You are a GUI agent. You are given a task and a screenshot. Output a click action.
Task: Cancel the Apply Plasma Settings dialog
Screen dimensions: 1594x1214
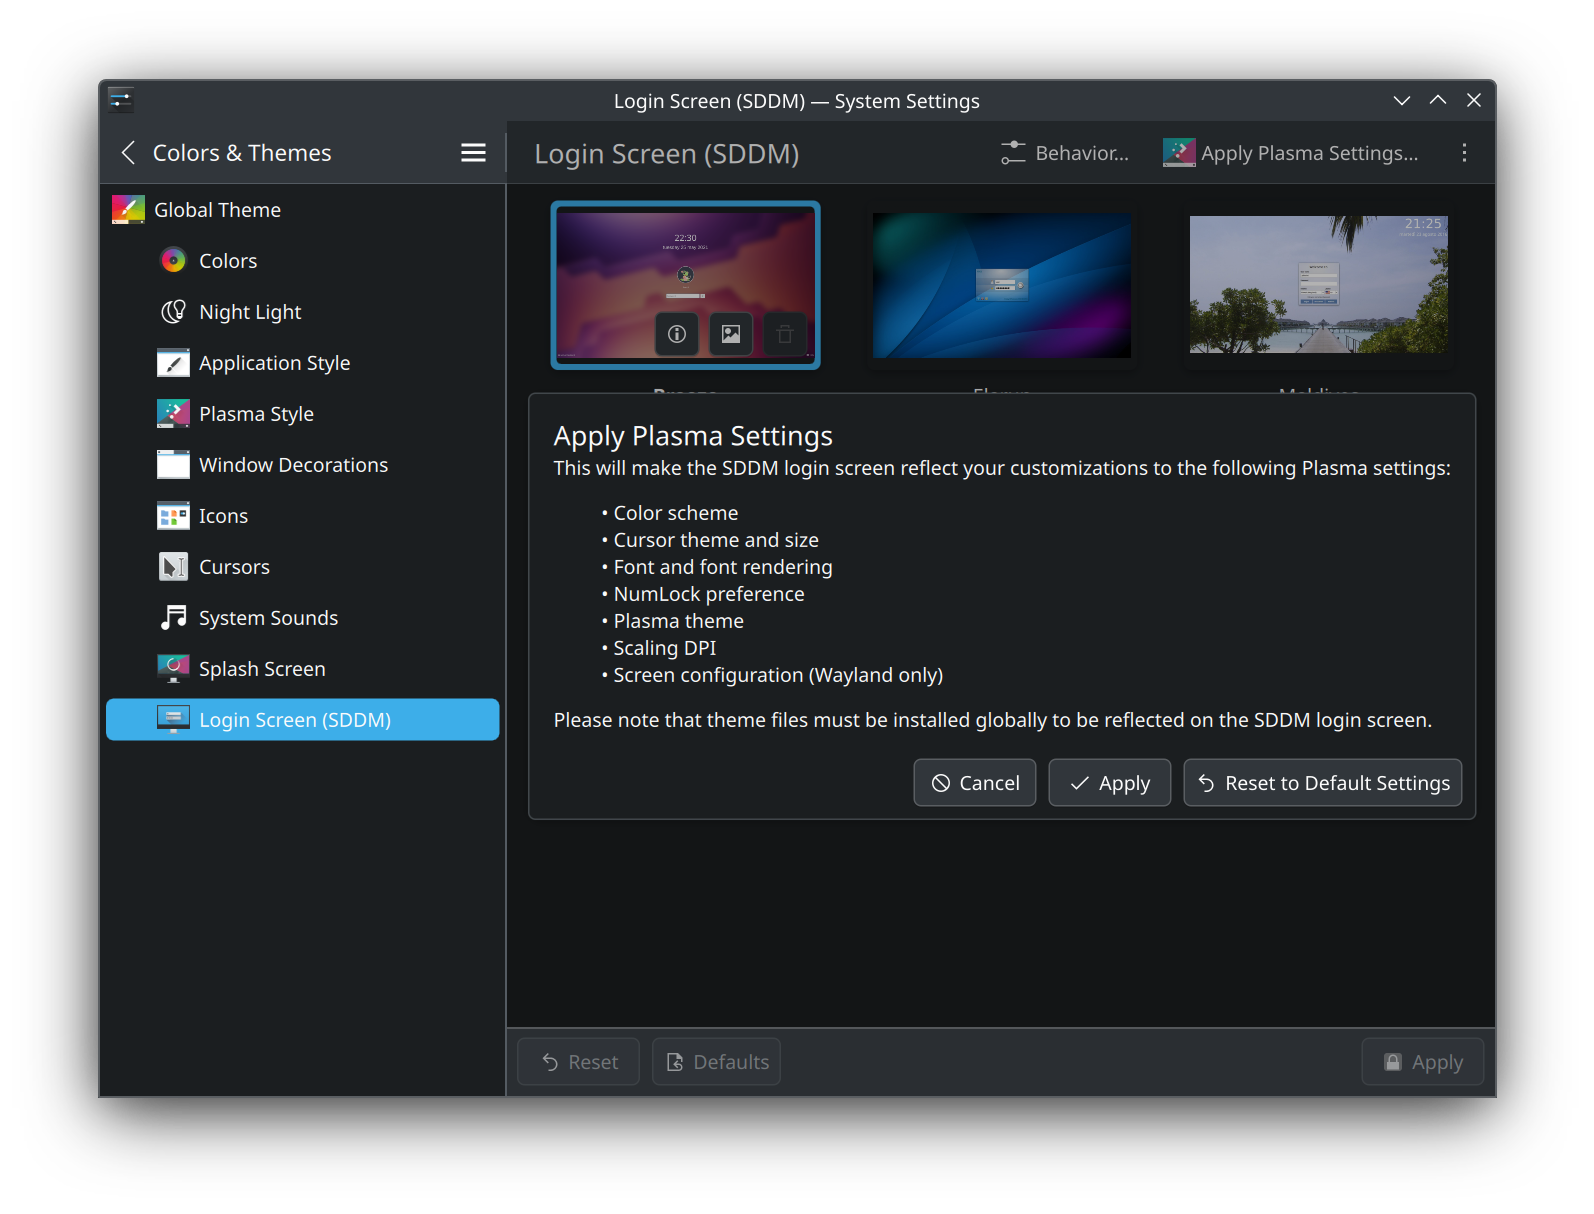[x=975, y=783]
